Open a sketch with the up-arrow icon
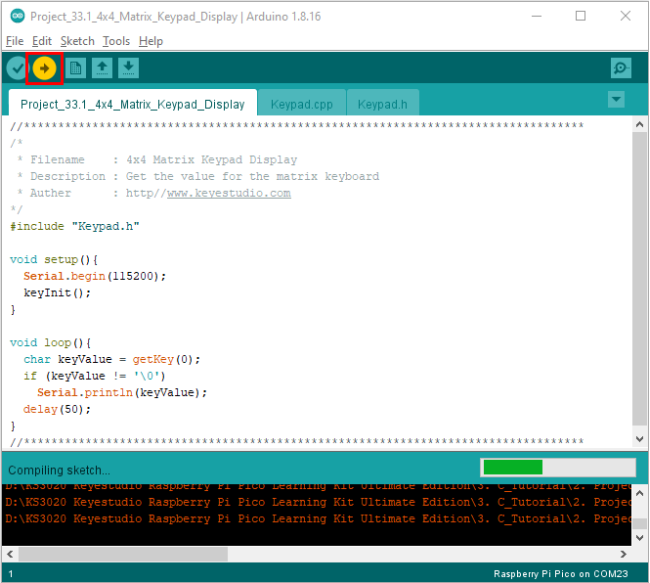 [x=102, y=68]
